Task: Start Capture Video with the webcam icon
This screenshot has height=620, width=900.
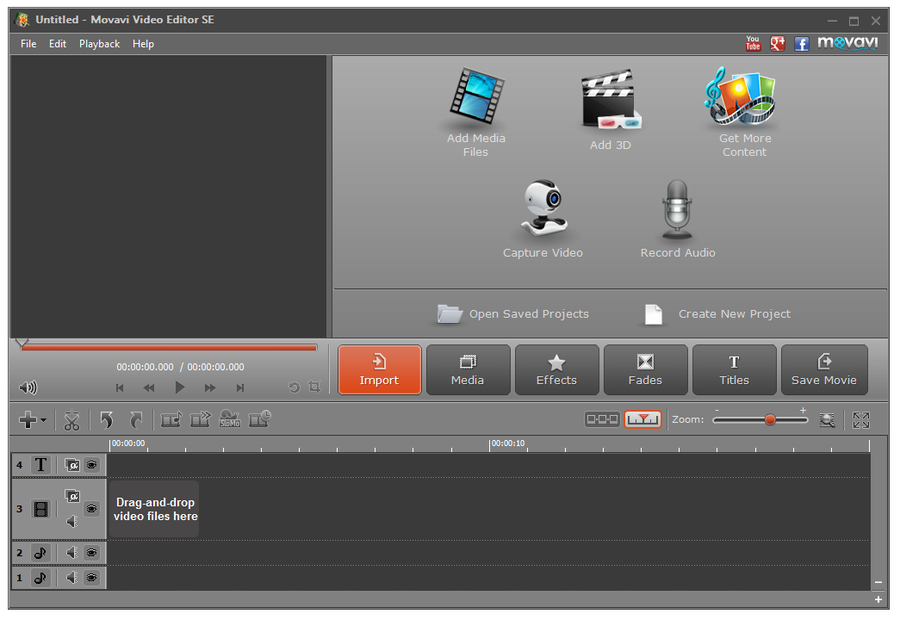Action: pos(544,208)
